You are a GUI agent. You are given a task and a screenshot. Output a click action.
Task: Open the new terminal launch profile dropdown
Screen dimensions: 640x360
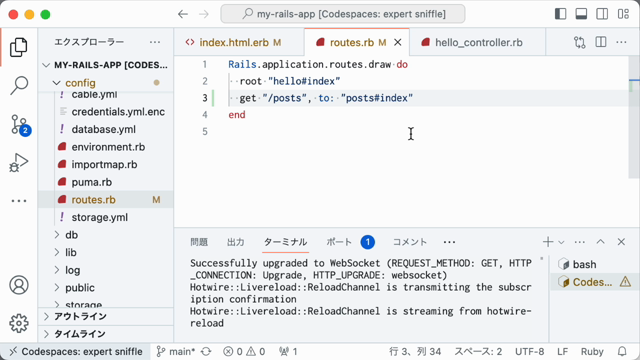[561, 242]
